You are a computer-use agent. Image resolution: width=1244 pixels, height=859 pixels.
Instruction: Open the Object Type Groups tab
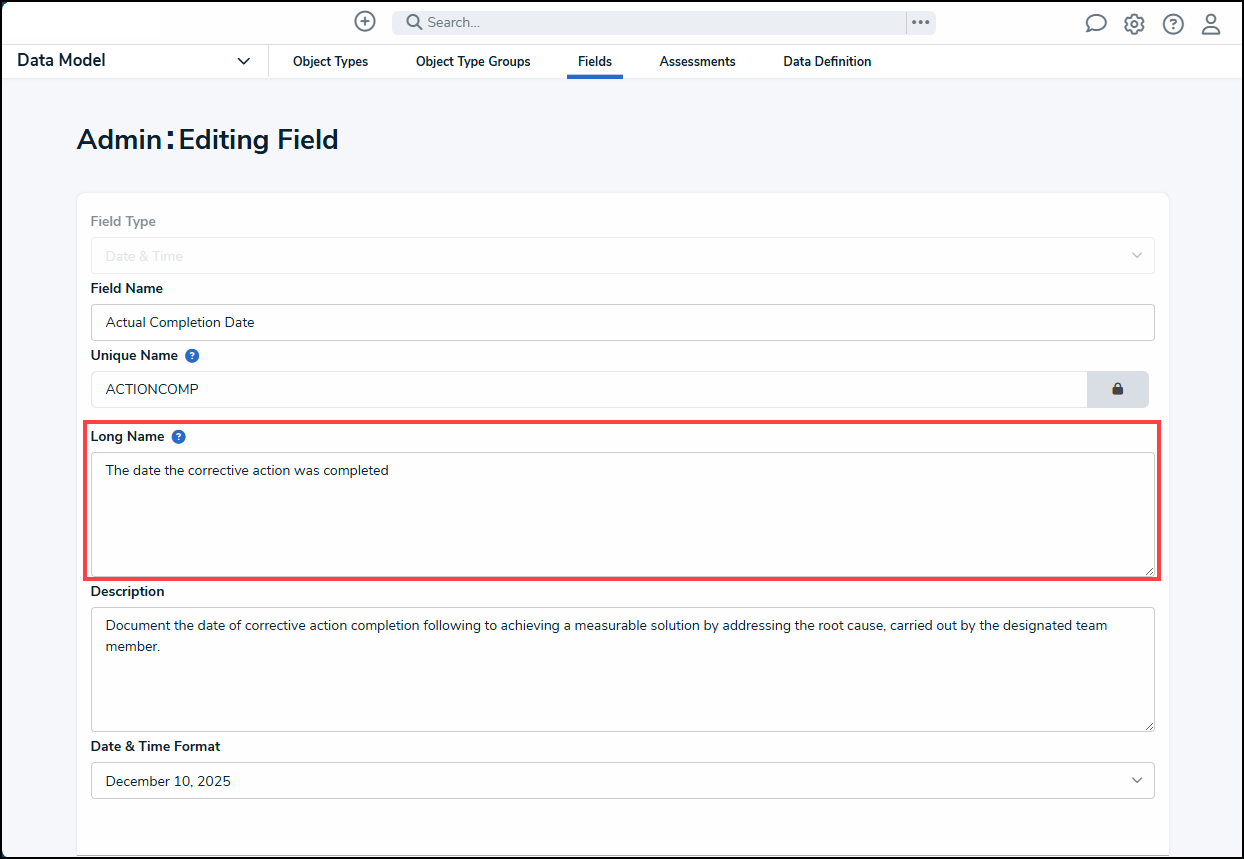tap(473, 62)
